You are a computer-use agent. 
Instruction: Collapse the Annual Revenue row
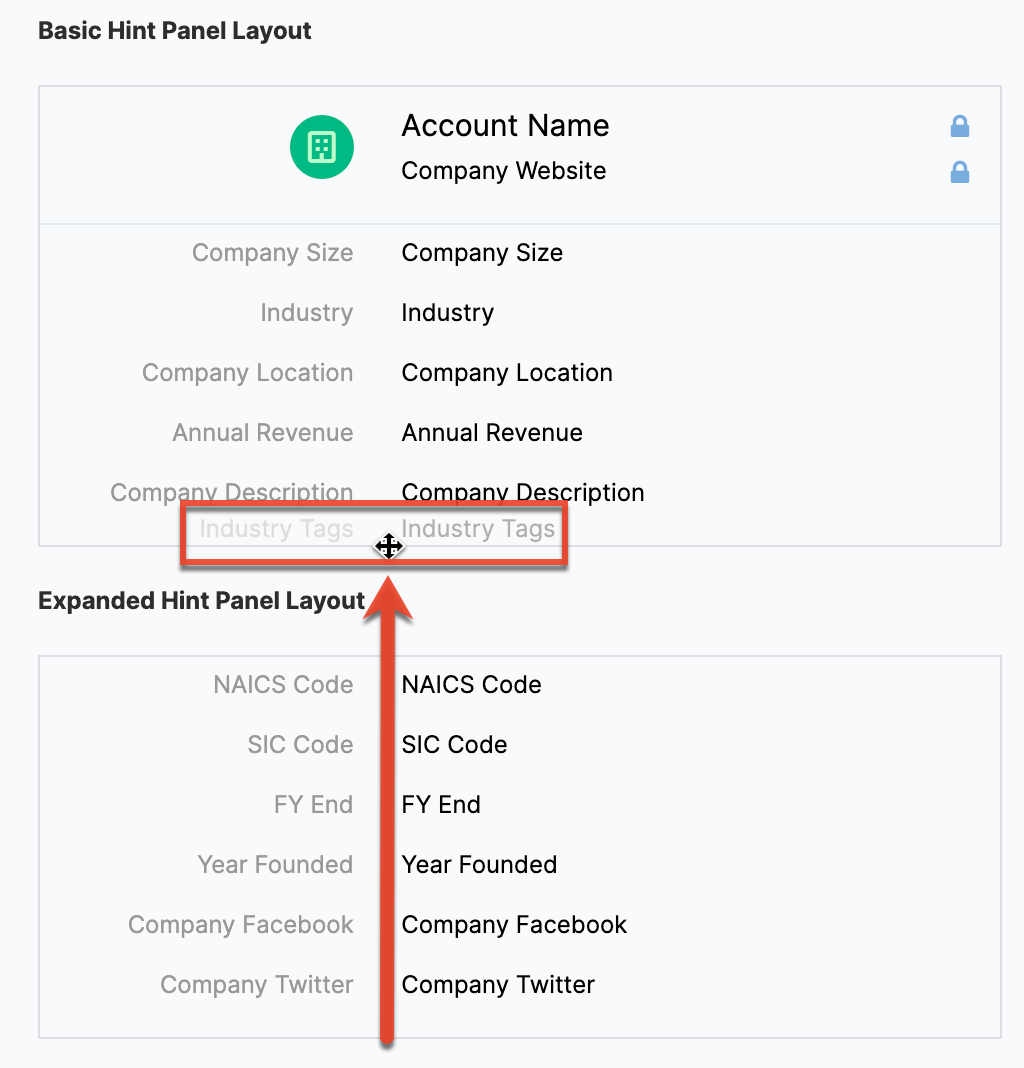(491, 432)
